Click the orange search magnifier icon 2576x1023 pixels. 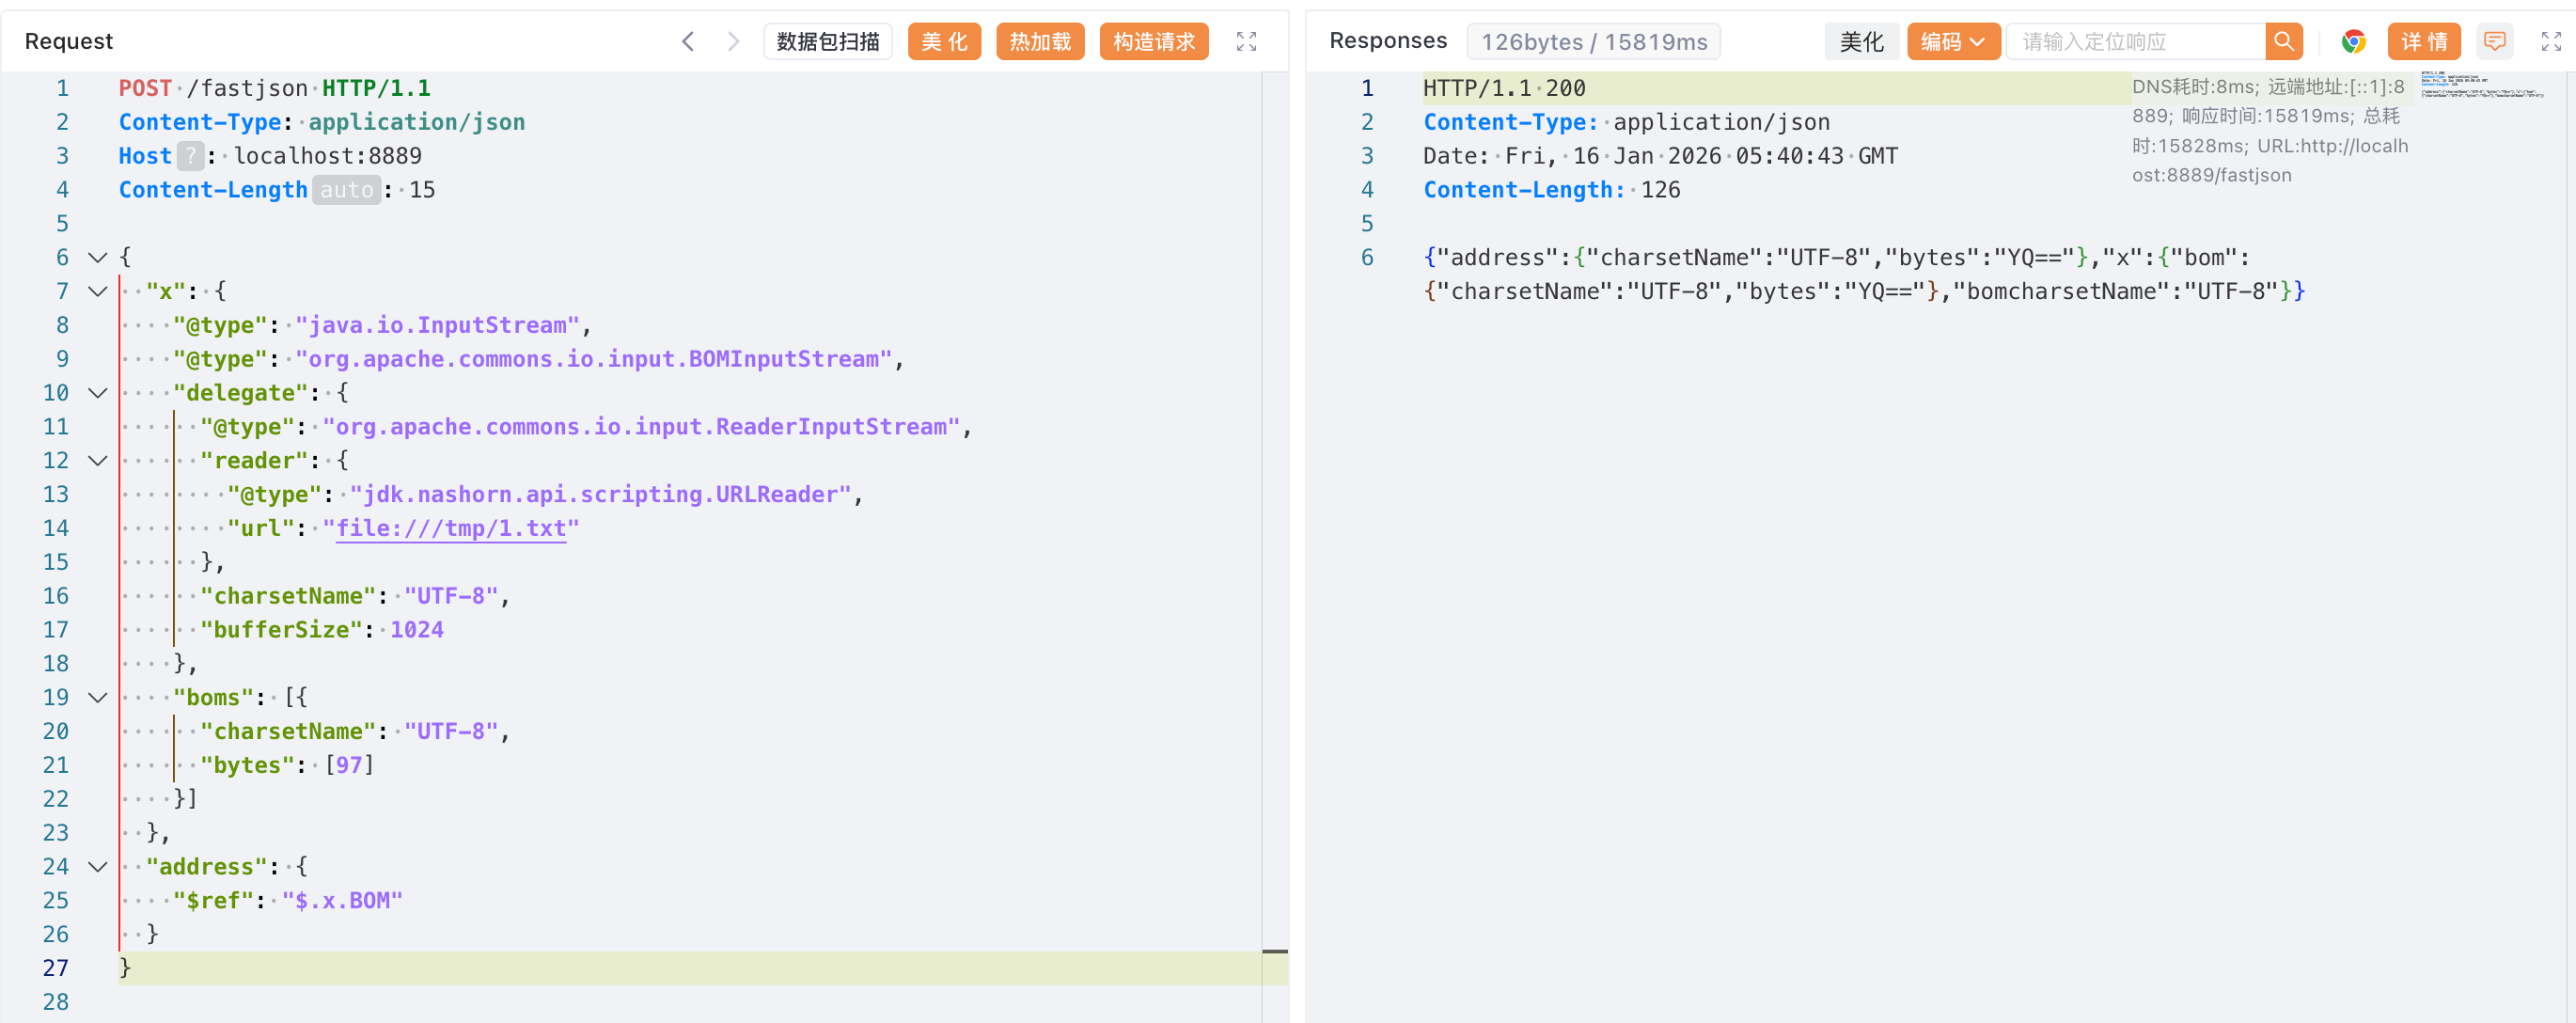pos(2283,41)
